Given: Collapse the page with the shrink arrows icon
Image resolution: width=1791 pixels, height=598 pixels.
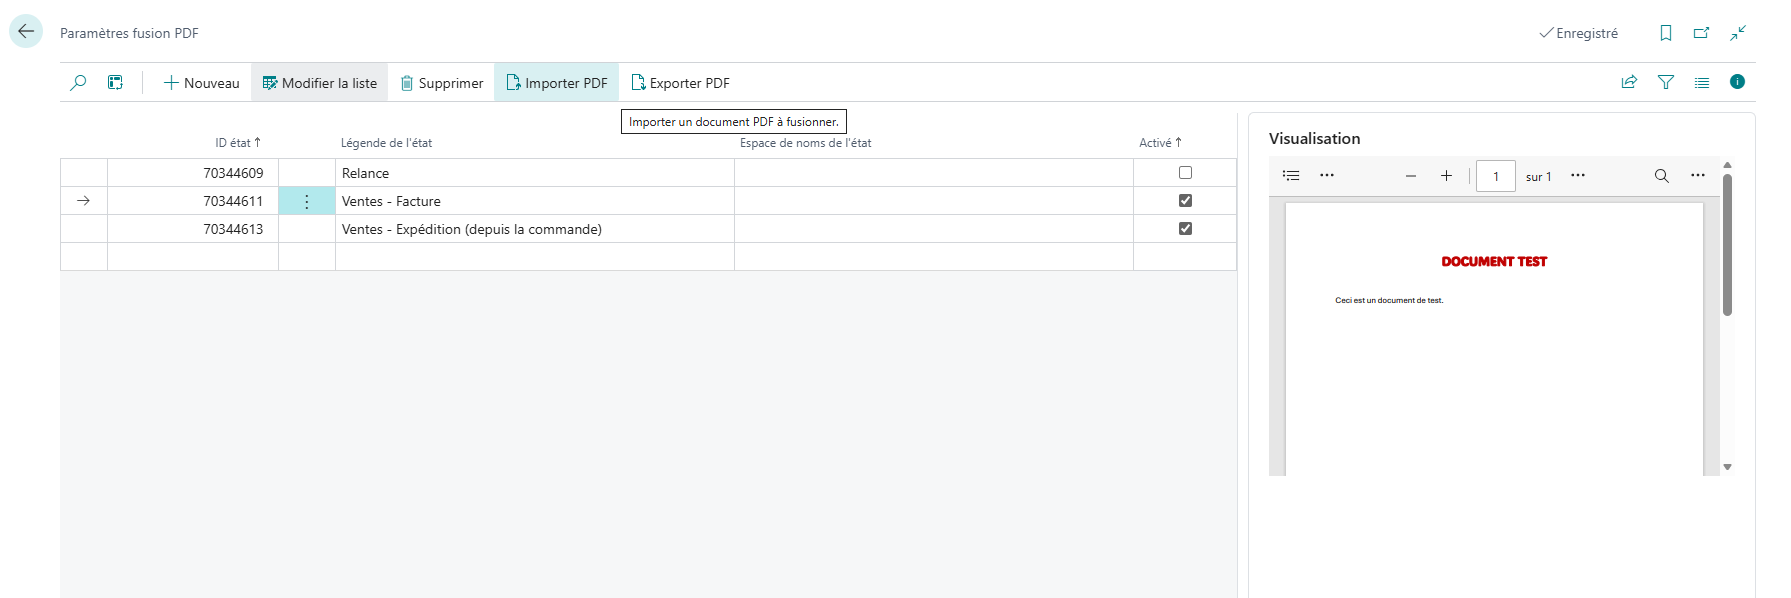Looking at the screenshot, I should 1738,33.
